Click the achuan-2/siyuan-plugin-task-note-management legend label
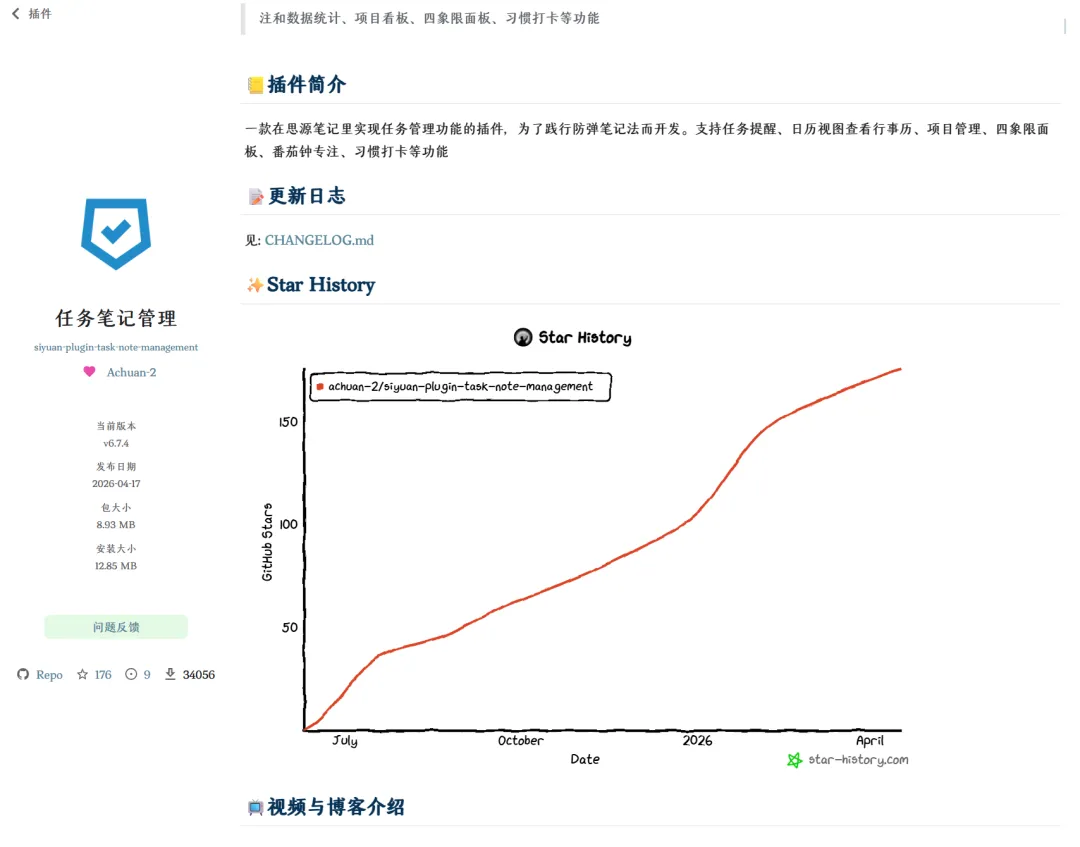The image size is (1080, 847). click(460, 386)
